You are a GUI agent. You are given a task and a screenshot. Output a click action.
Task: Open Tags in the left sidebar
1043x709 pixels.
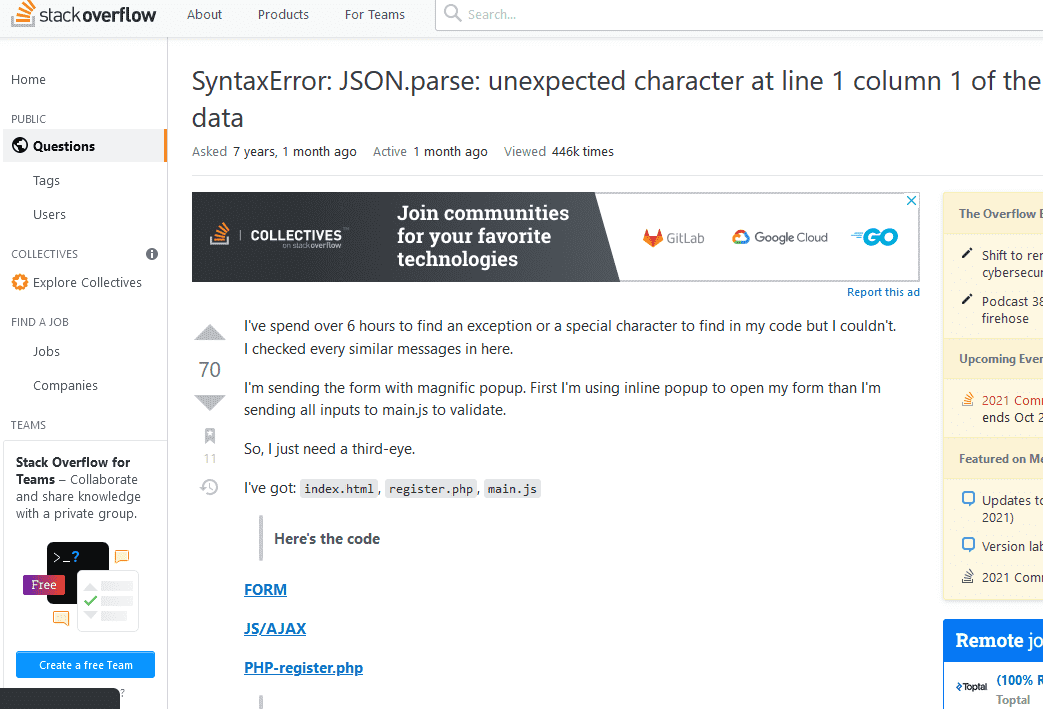point(46,181)
